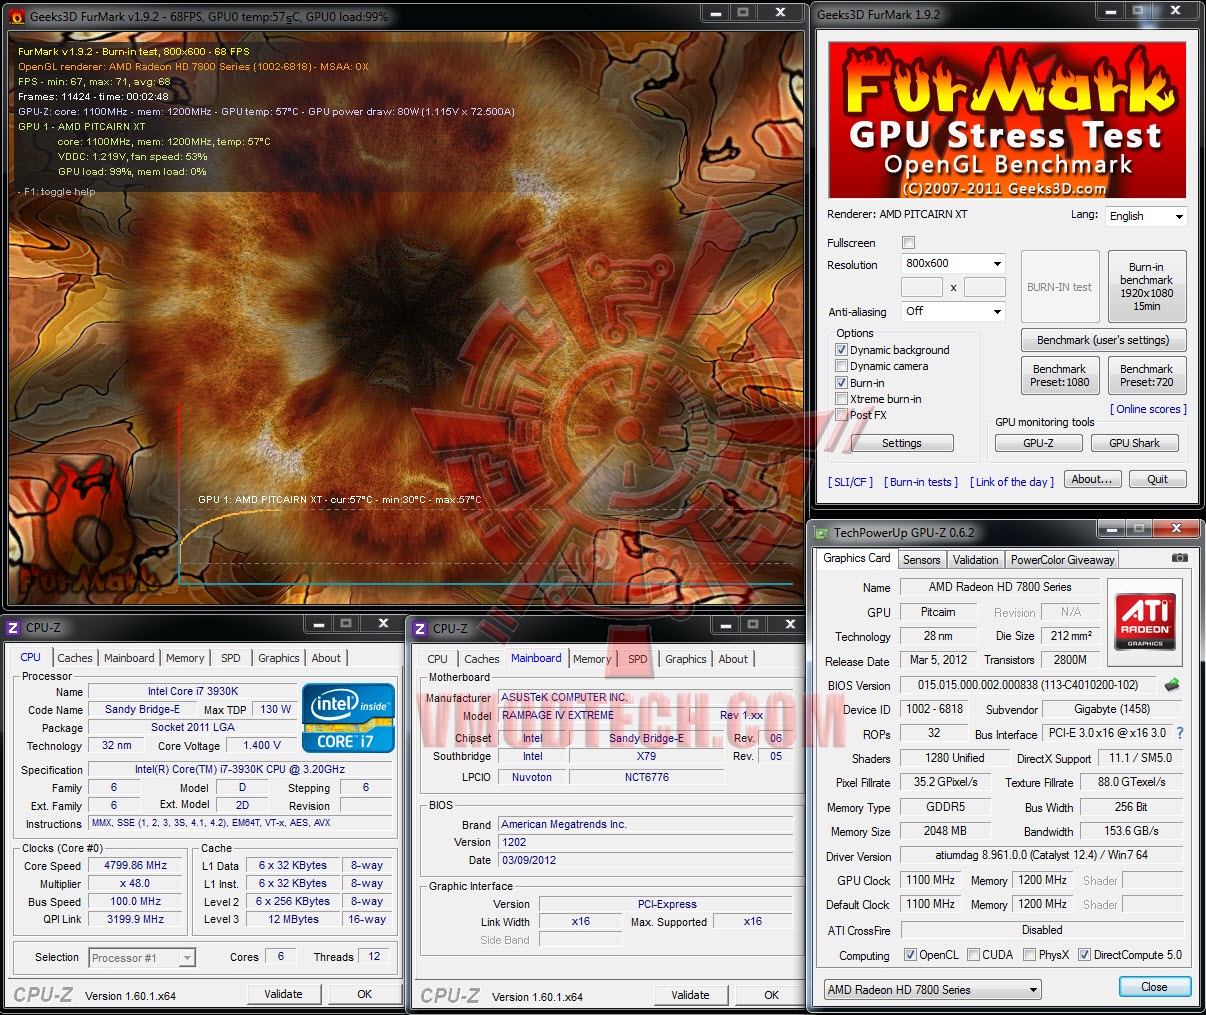Click custom resolution height field
The image size is (1206, 1015).
985,287
